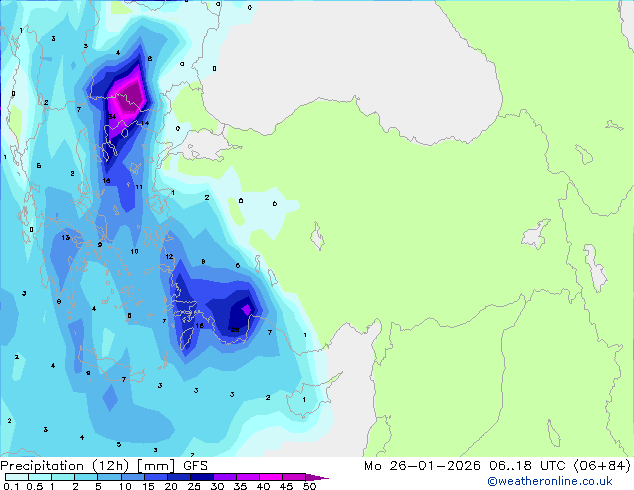Click the weatheronline.co.uk copyright link
The image size is (634, 490).
550,481
